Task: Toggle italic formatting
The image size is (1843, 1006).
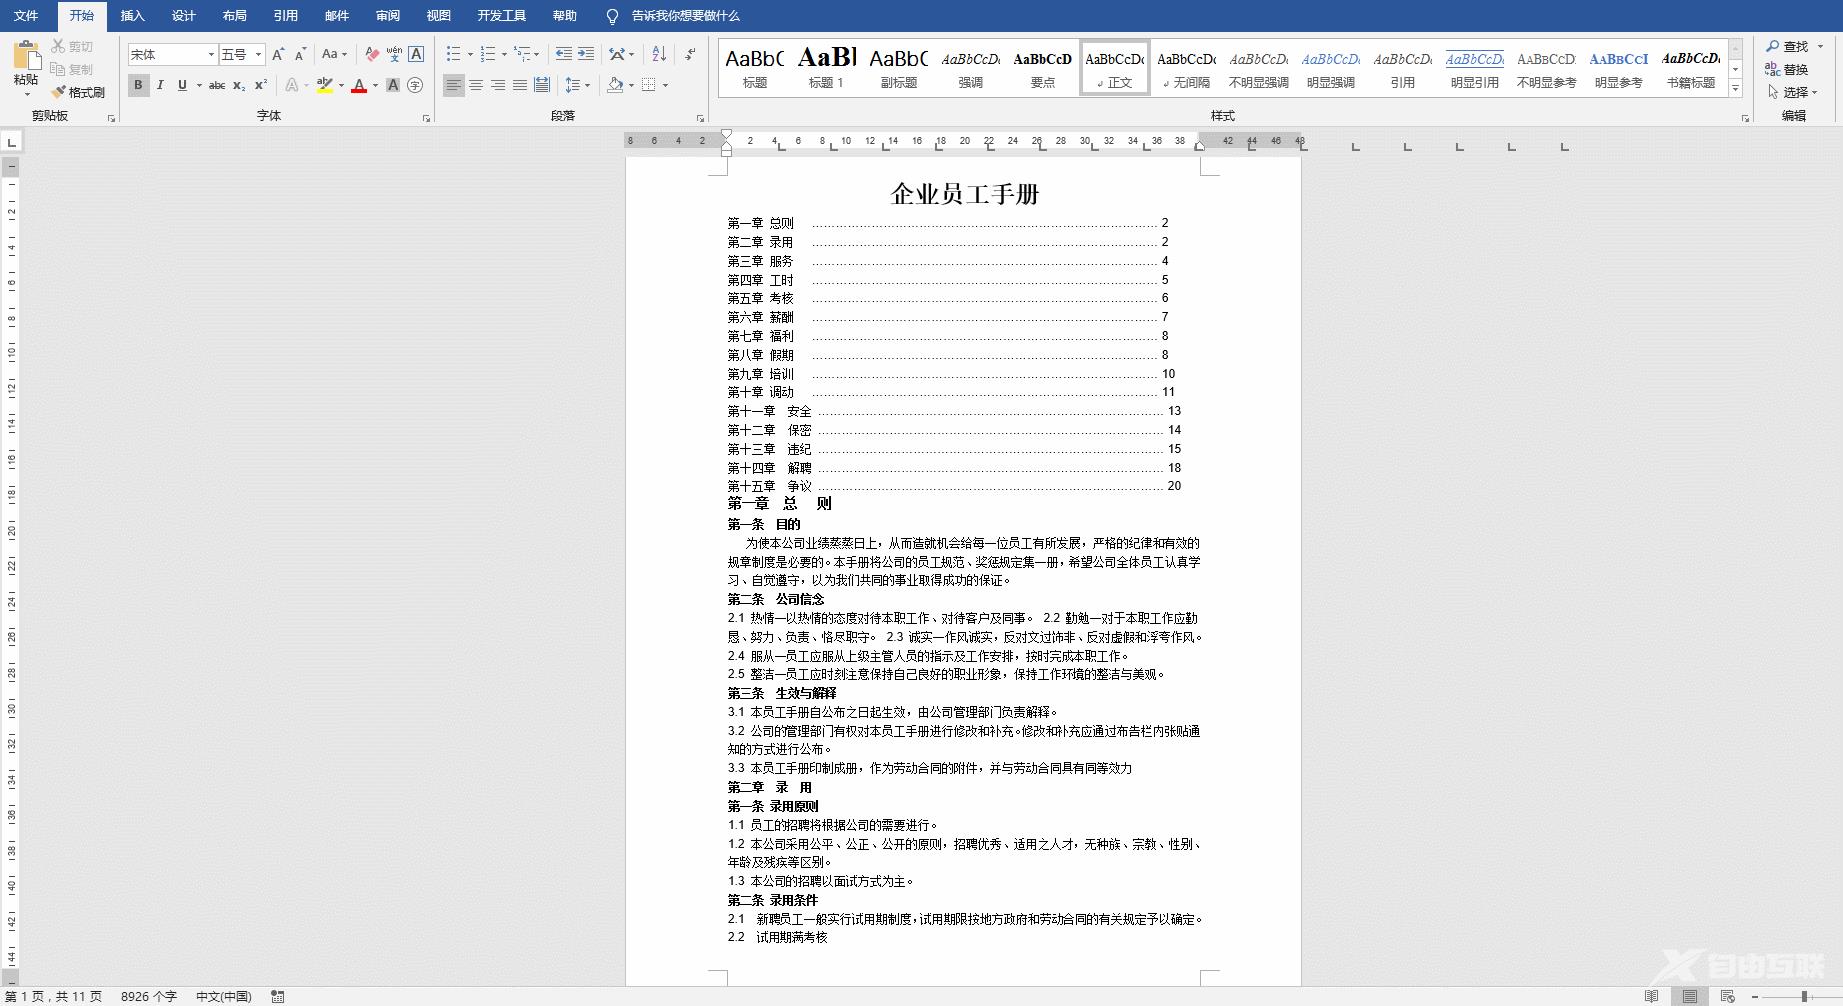Action: (x=160, y=85)
